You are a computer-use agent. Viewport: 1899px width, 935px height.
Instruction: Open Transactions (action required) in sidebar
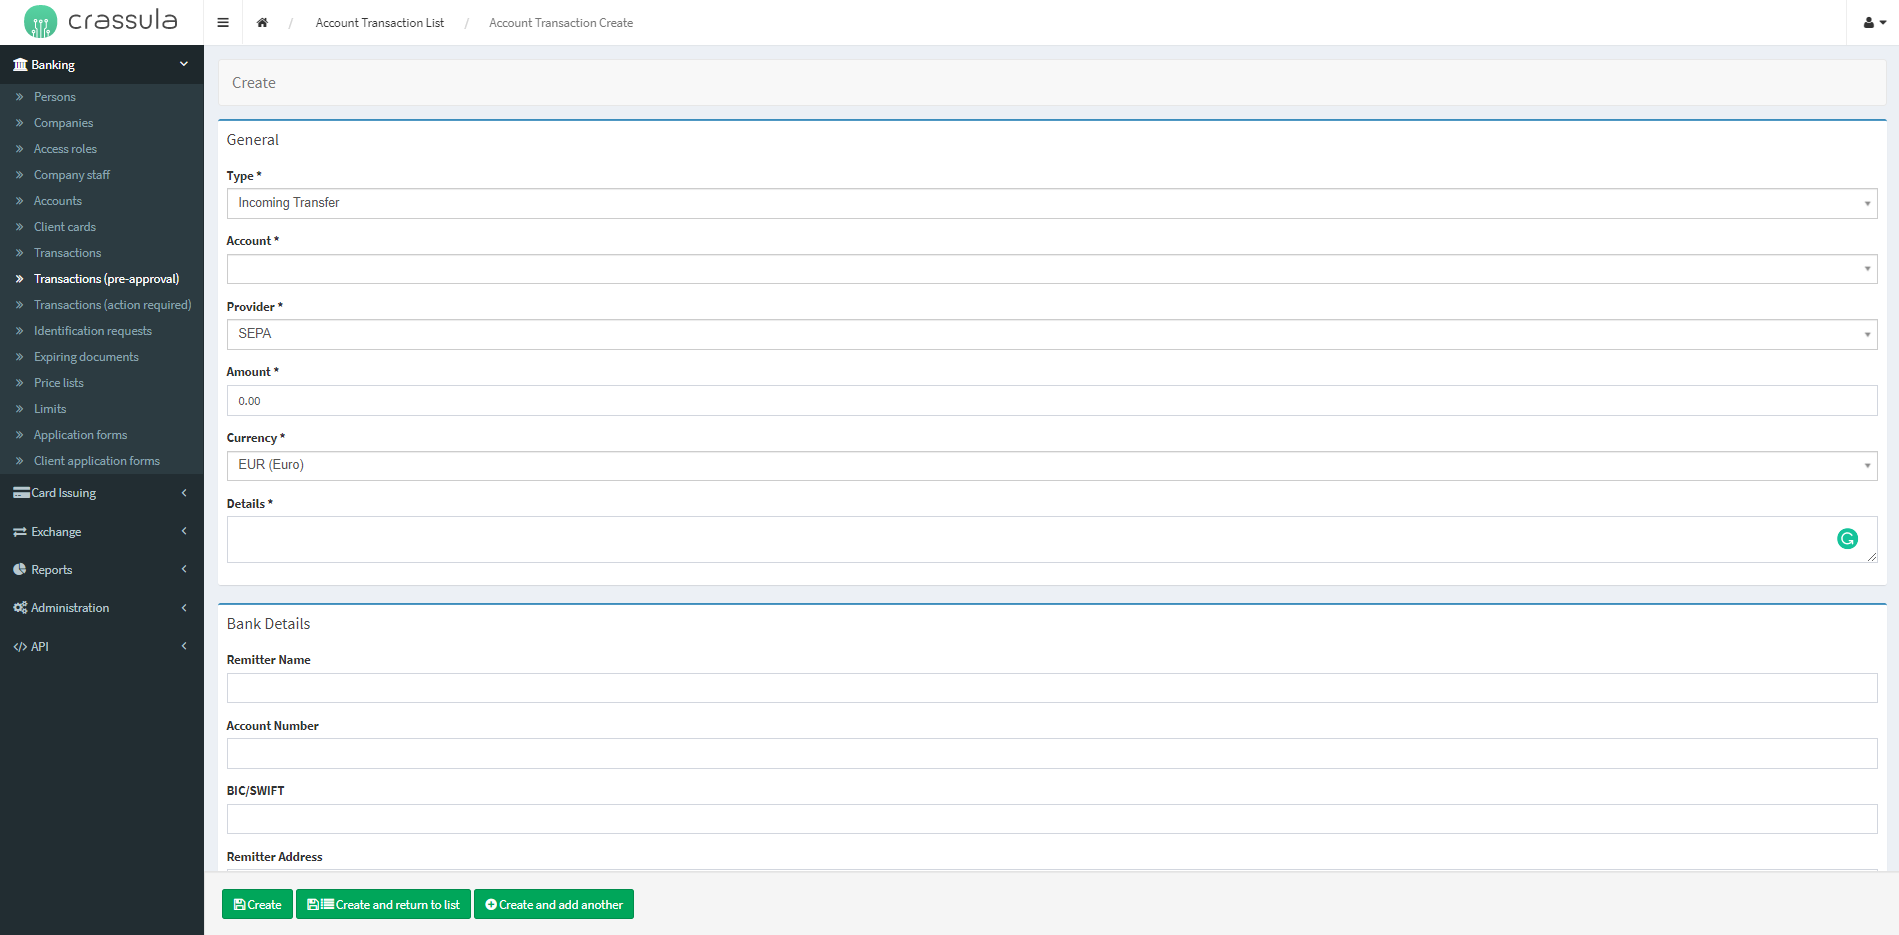[x=112, y=305]
